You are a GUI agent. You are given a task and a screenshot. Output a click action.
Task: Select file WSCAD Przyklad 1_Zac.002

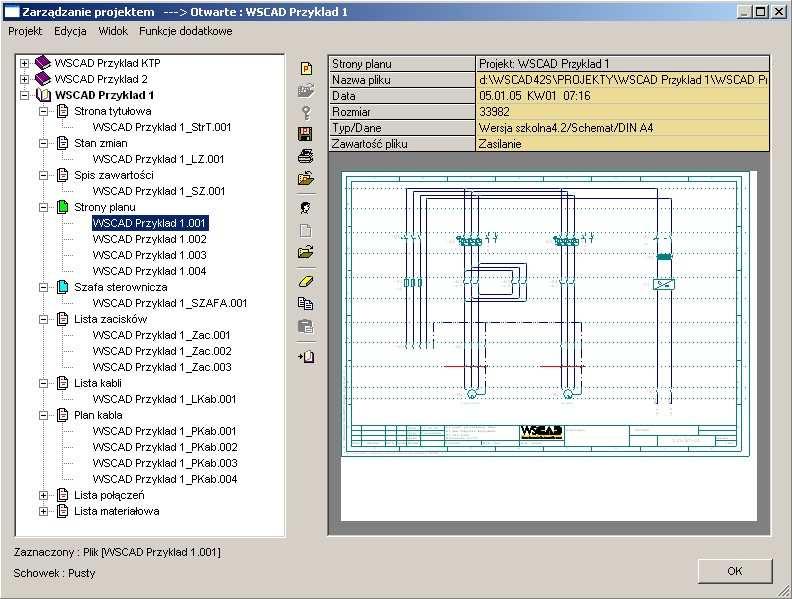tap(162, 351)
